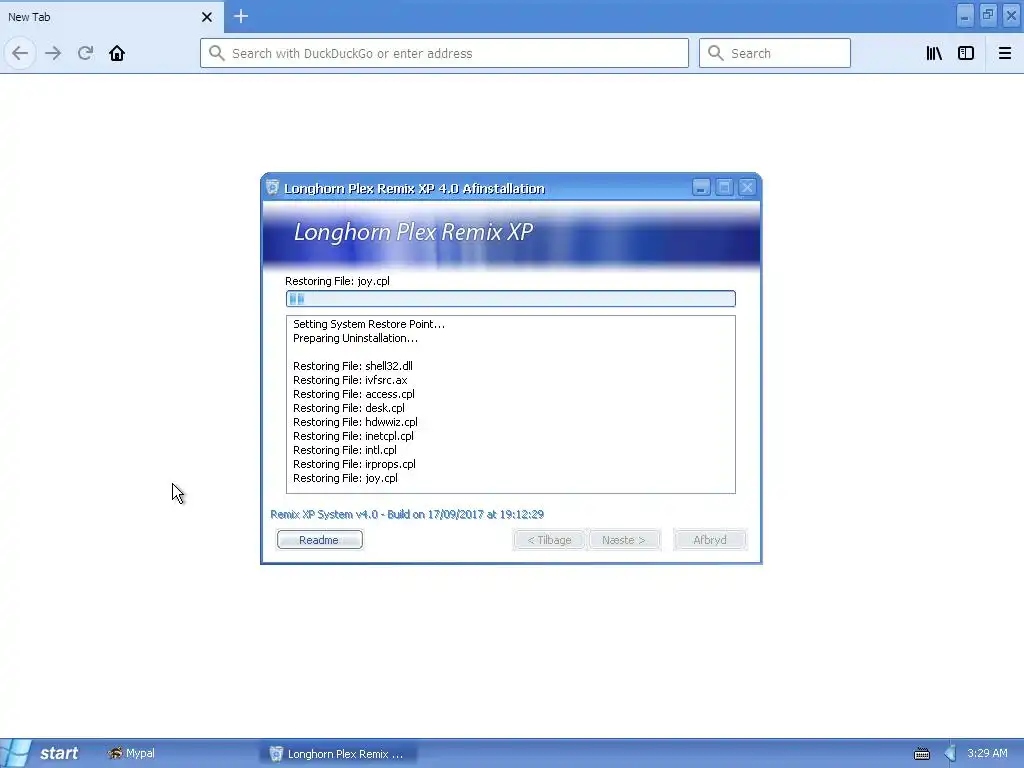Reload the page with the refresh icon

click(x=85, y=53)
